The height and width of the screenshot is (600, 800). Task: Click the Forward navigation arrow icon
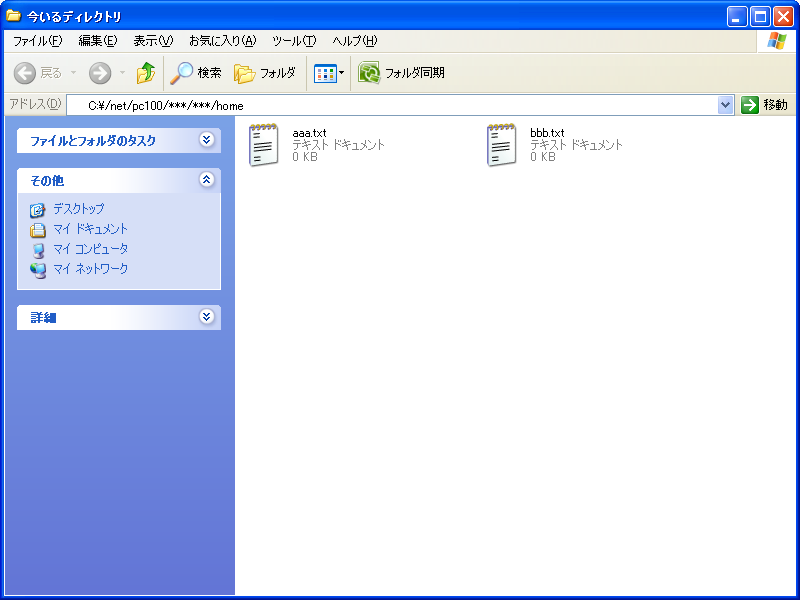tap(100, 73)
